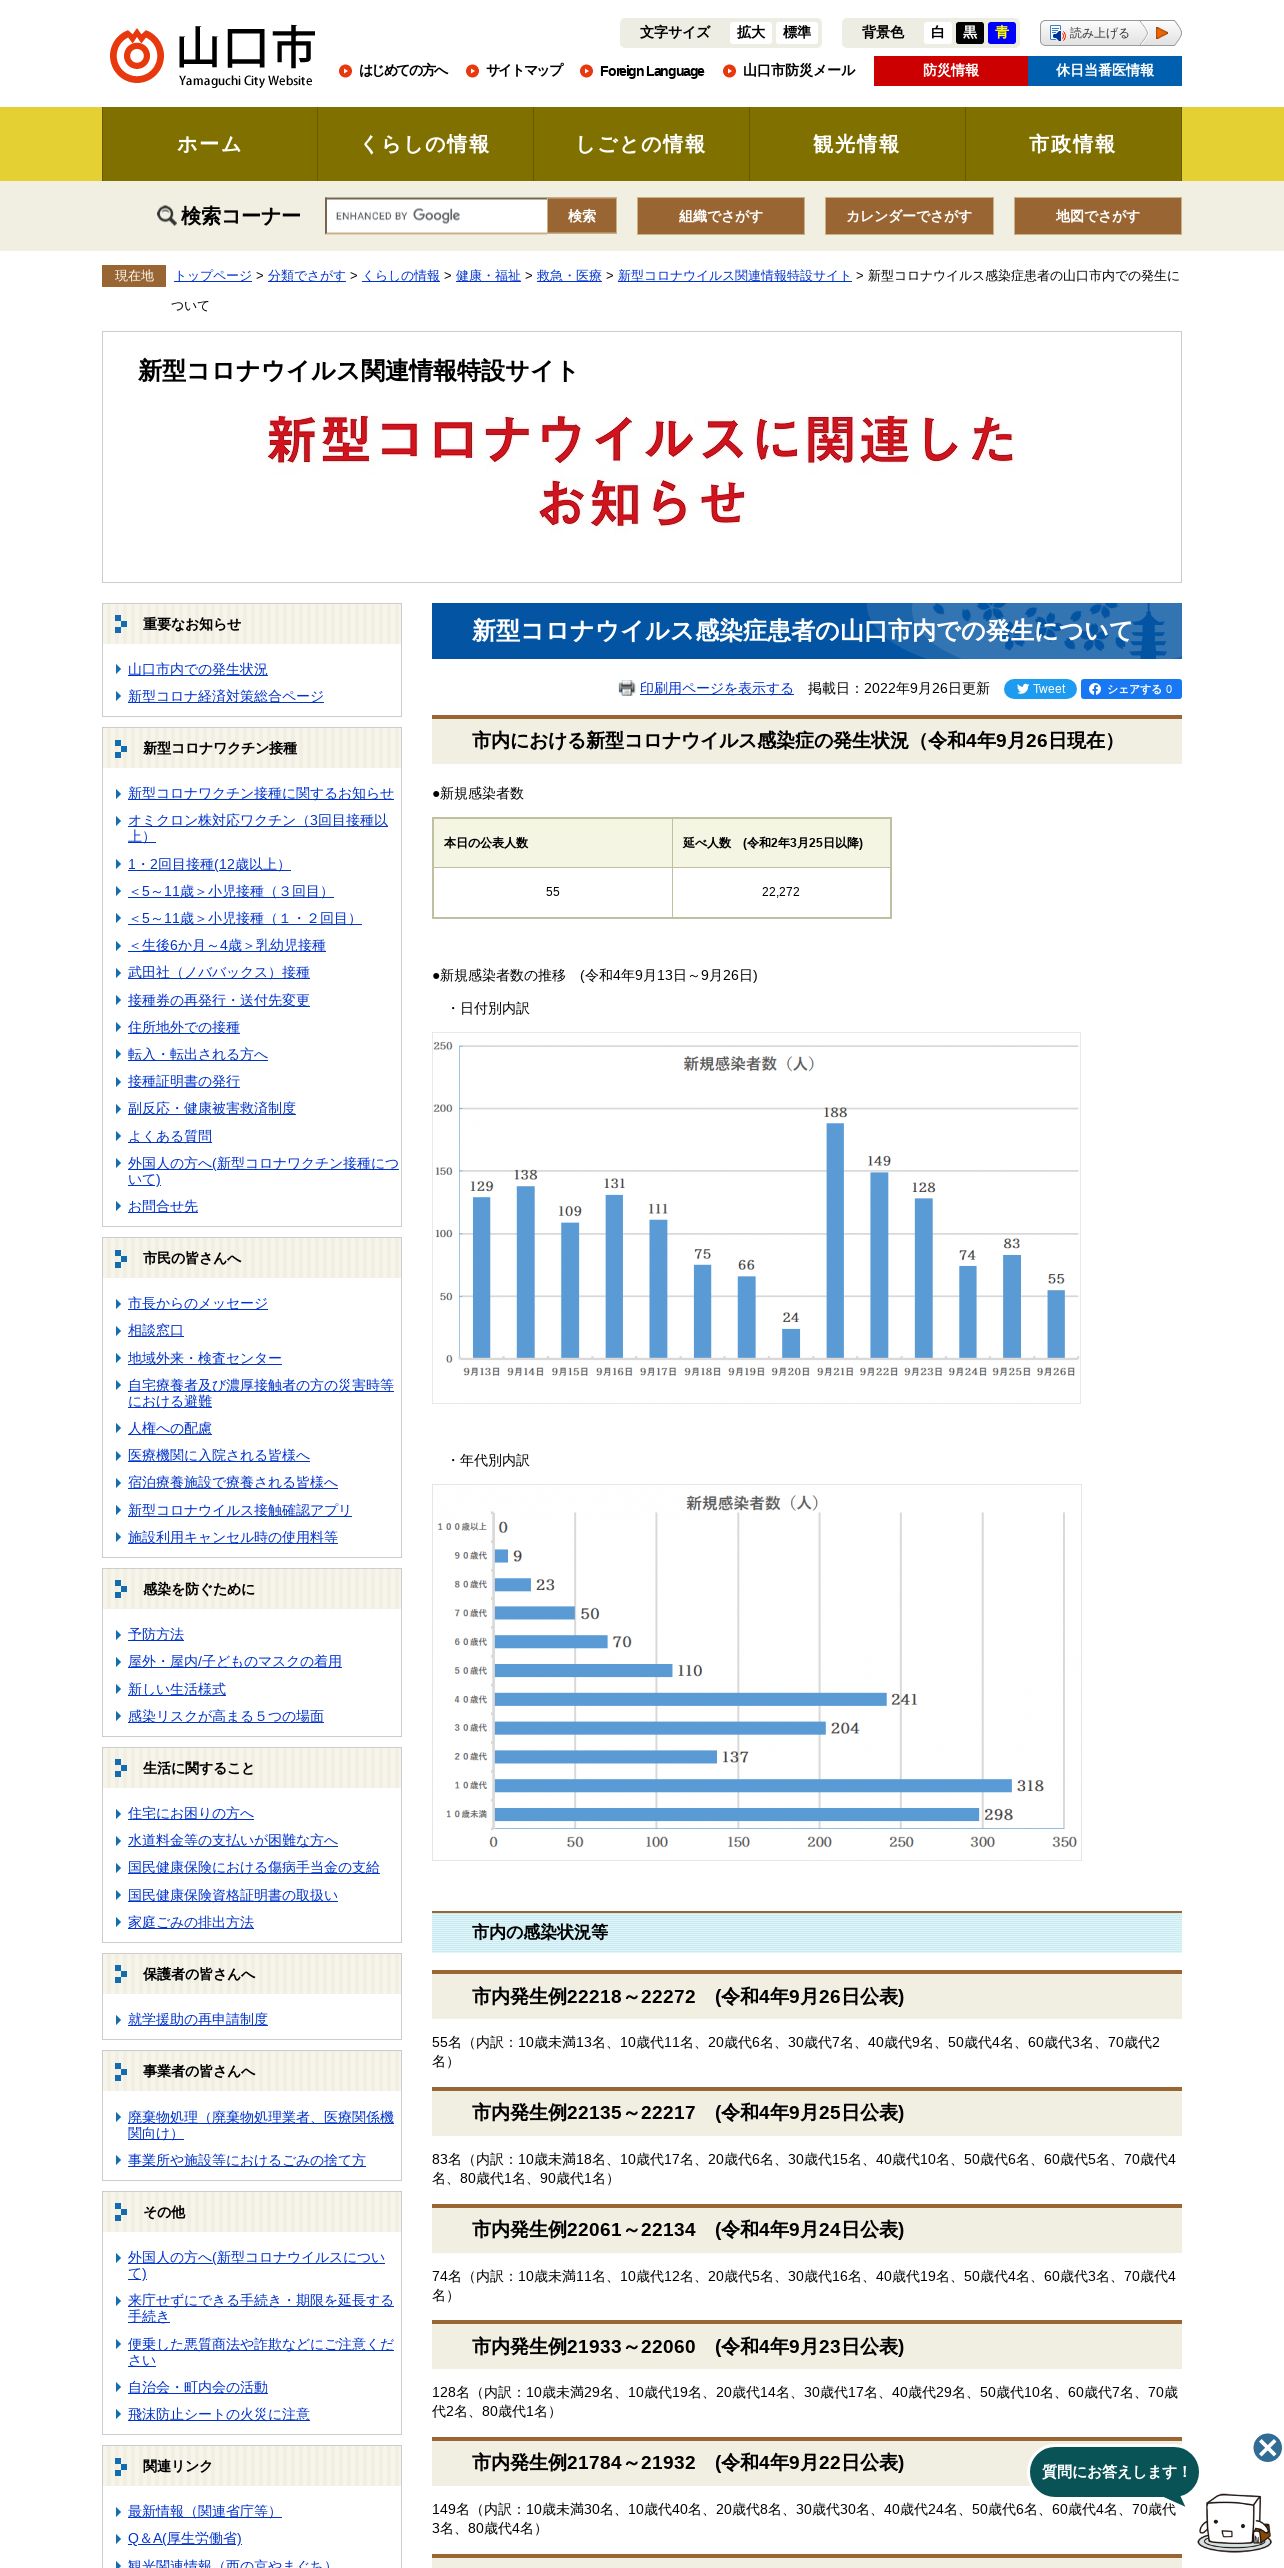Viewport: 1284px width, 2568px height.
Task: Select blue background color 青
Action: 1002,33
